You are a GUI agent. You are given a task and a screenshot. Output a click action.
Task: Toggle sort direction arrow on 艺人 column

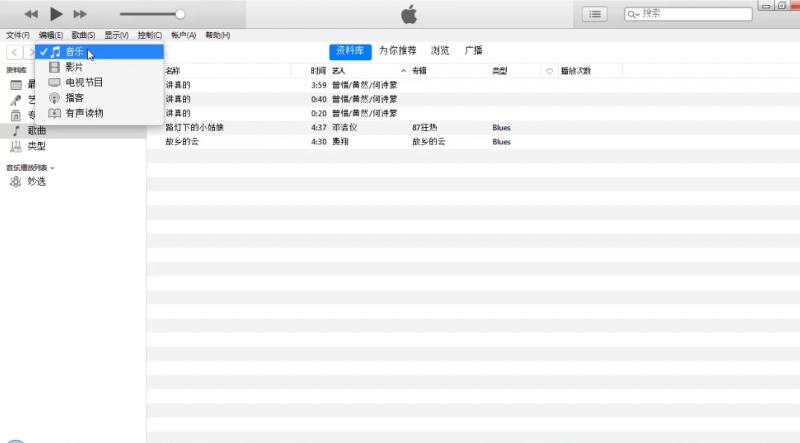(403, 71)
